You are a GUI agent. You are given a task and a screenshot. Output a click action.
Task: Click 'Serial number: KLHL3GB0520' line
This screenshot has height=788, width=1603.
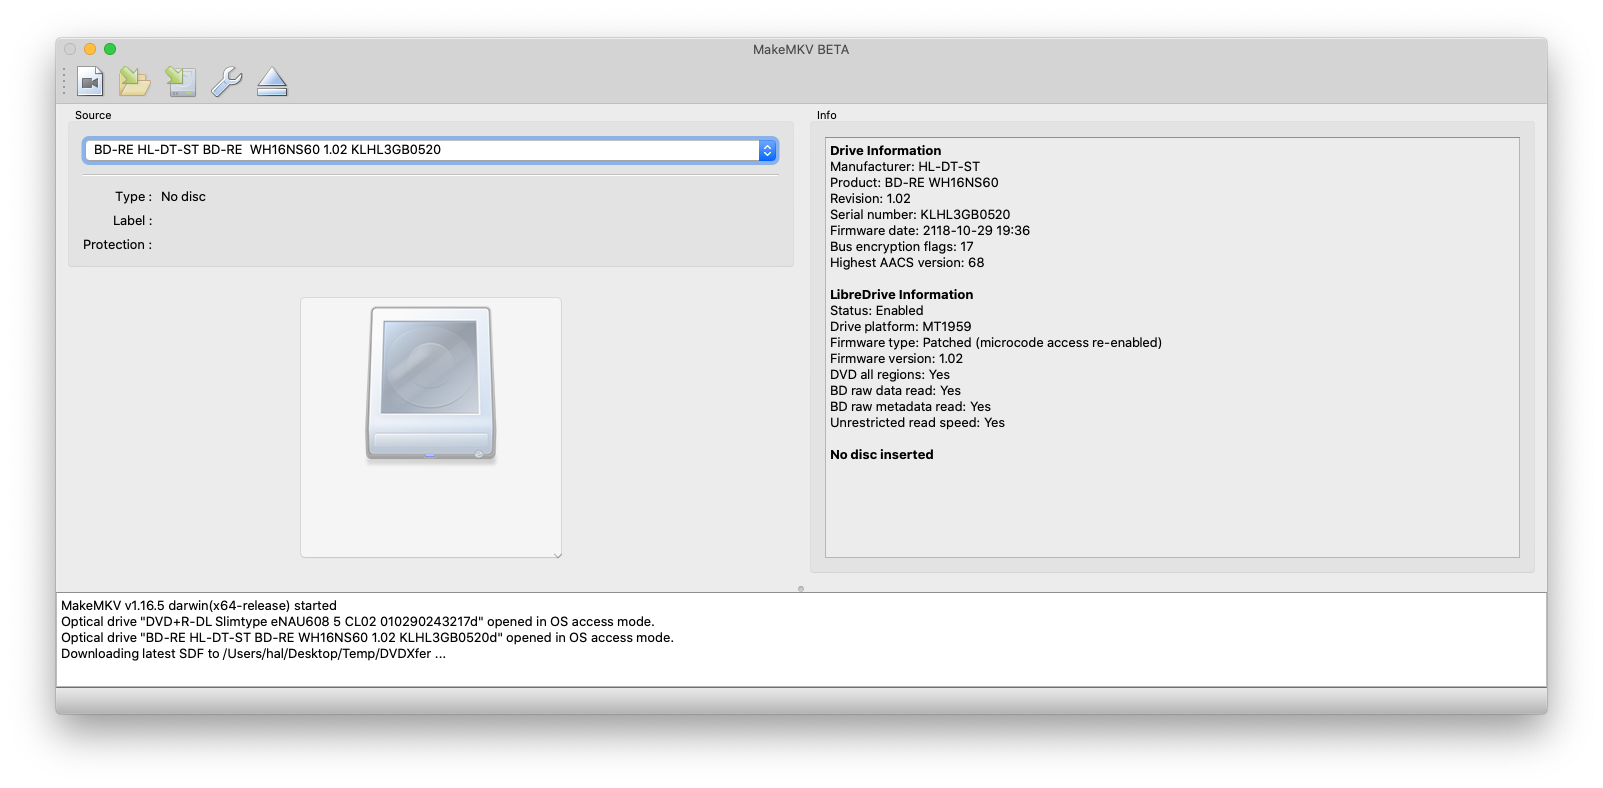920,215
